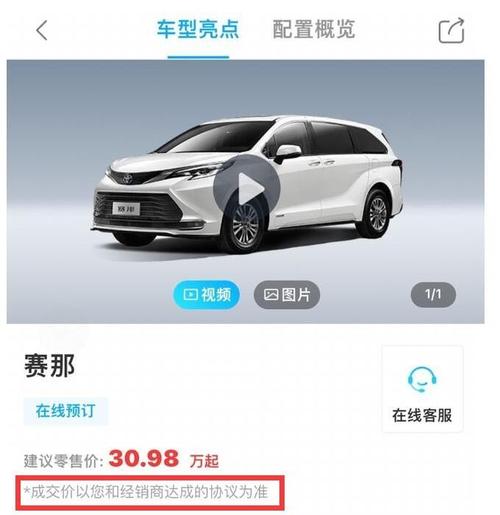Click the 在线预订 booking tag
This screenshot has width=500, height=515.
click(66, 411)
